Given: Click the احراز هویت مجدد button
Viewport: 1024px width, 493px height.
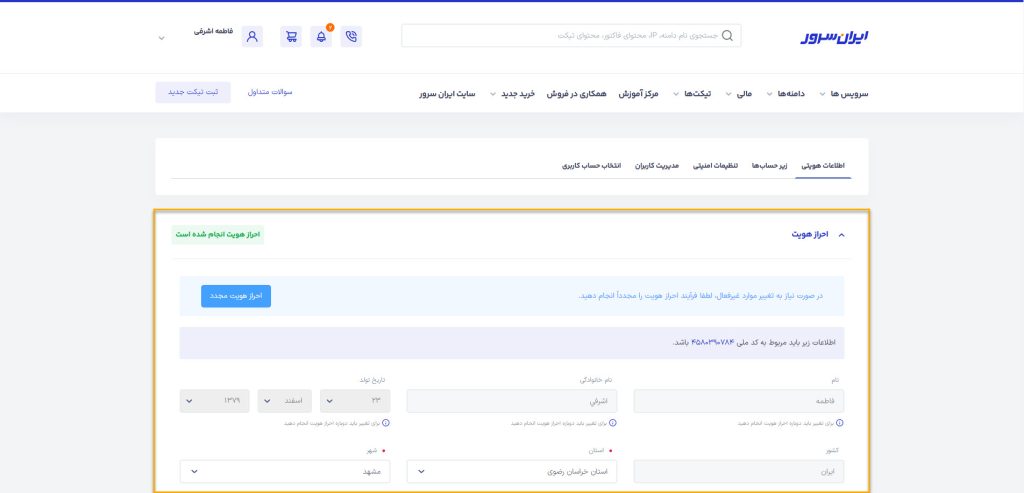Looking at the screenshot, I should 236,296.
